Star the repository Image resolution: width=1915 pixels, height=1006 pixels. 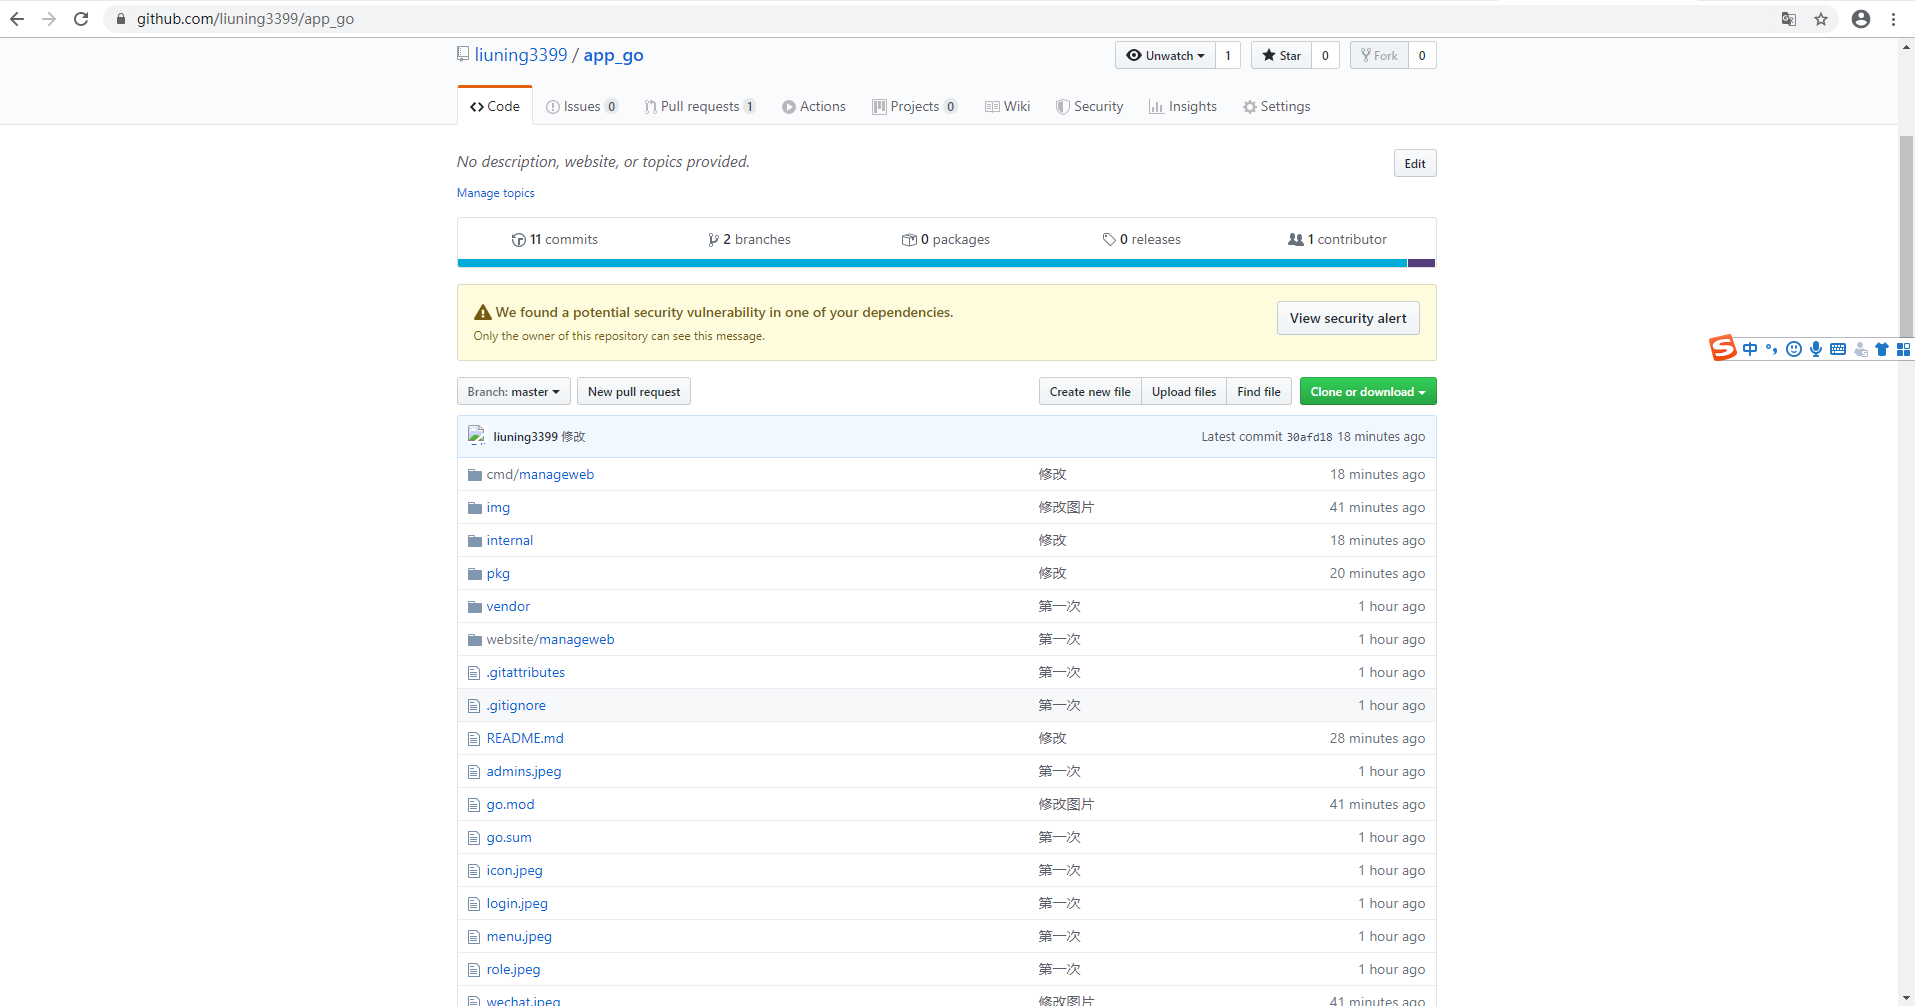pos(1281,55)
